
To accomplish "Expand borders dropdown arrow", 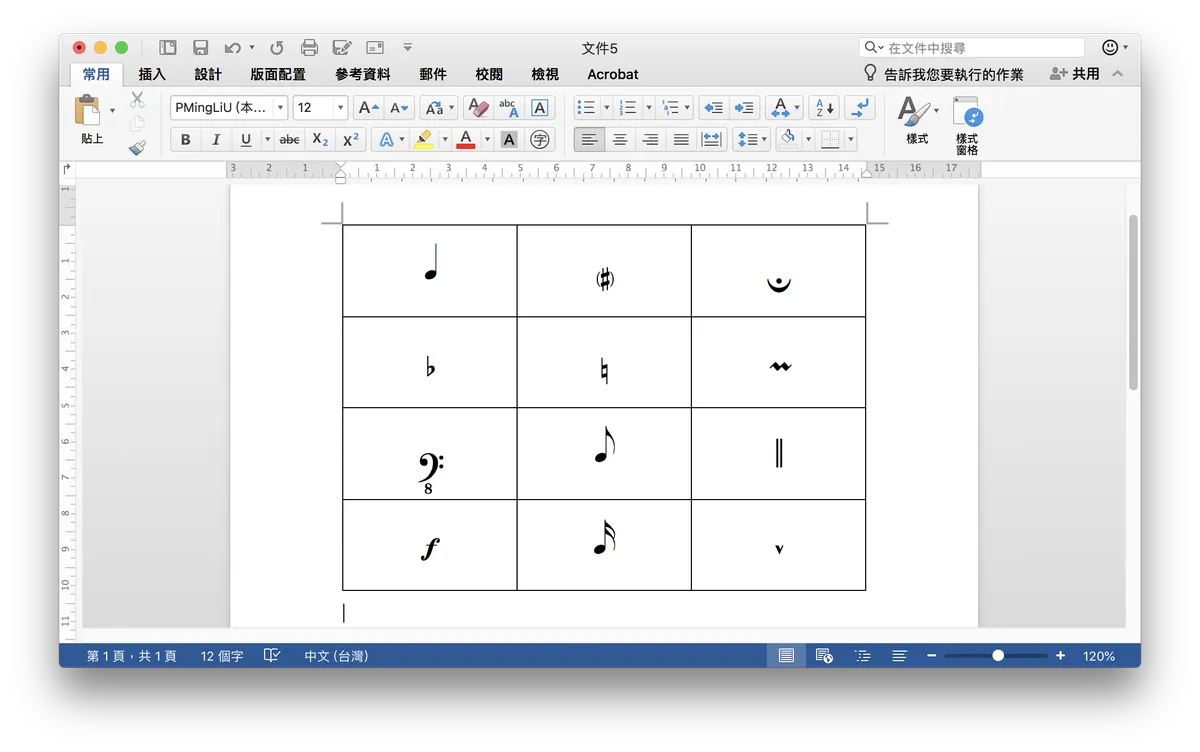I will (x=851, y=140).
